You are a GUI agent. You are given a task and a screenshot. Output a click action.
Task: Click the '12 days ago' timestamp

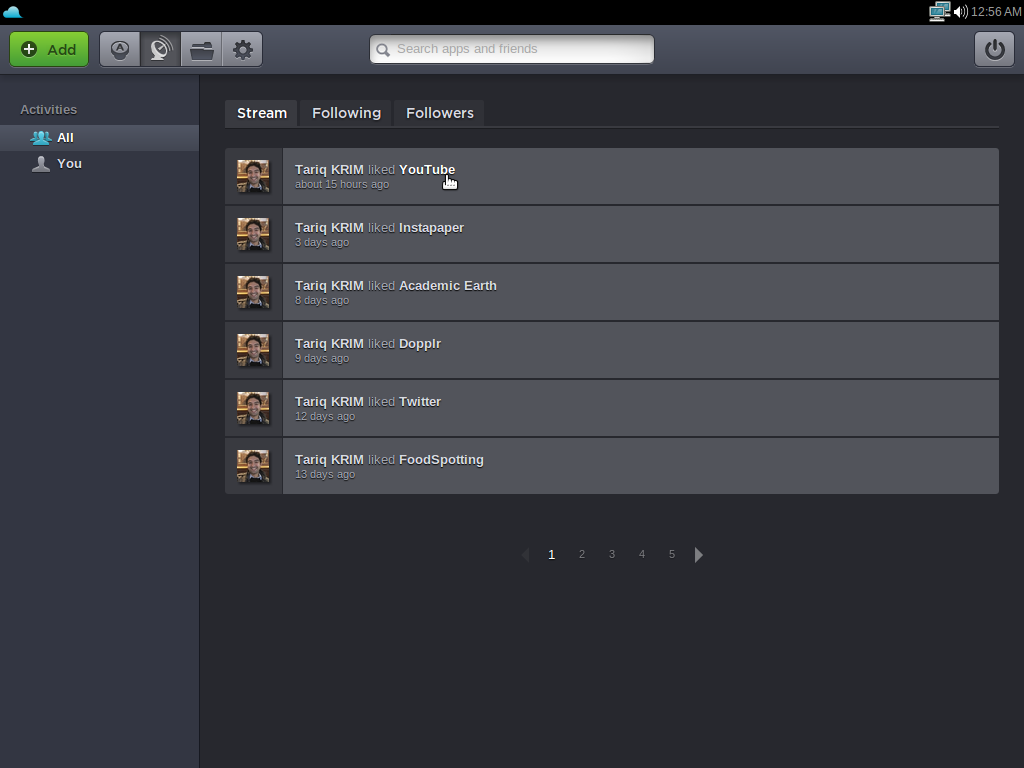click(325, 417)
